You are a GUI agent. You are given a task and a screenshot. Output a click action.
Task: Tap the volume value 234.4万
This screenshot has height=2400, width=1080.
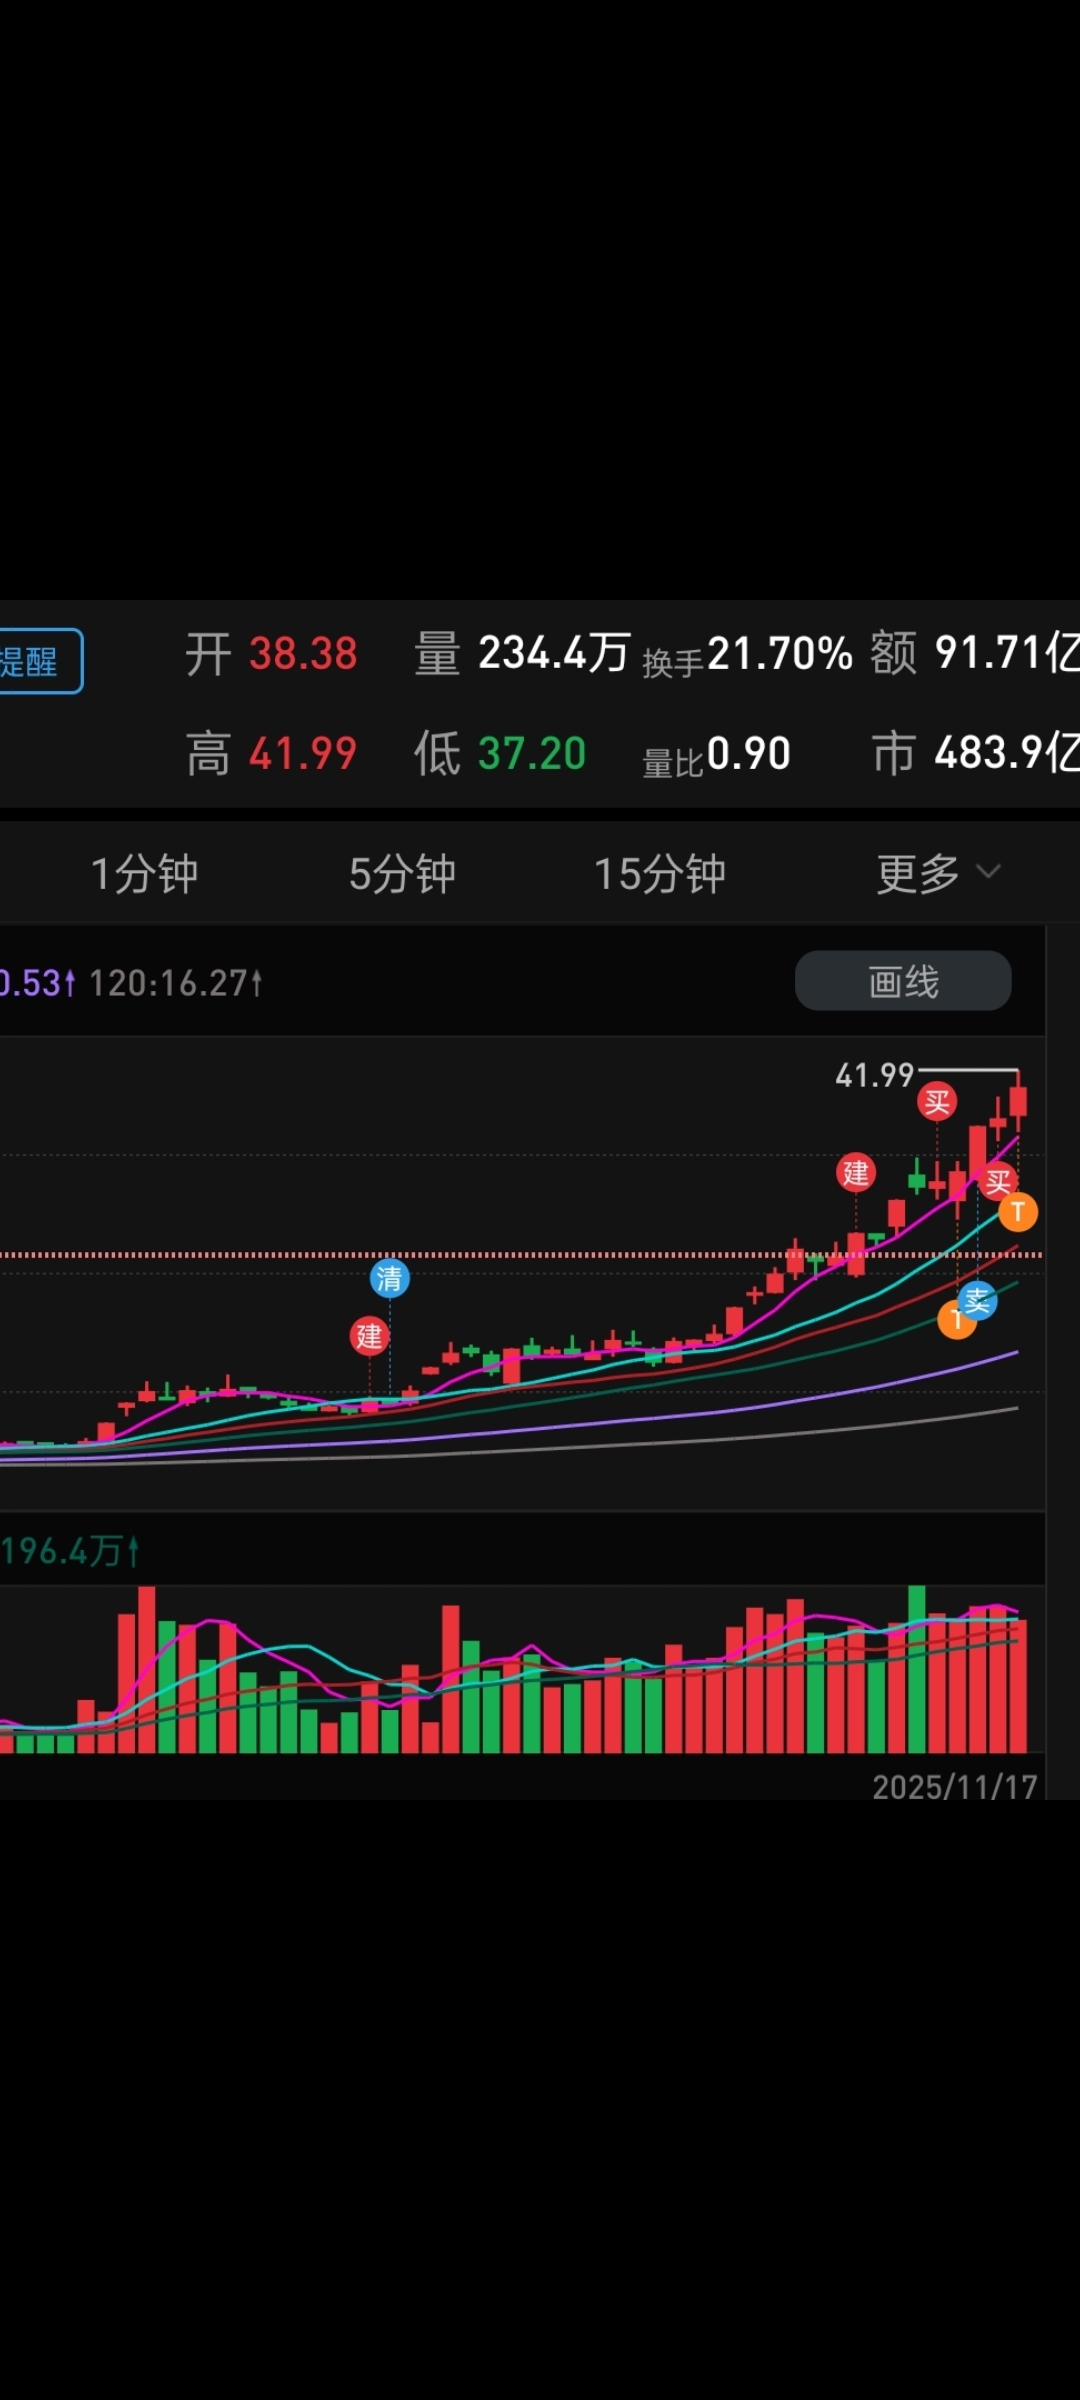pos(554,654)
